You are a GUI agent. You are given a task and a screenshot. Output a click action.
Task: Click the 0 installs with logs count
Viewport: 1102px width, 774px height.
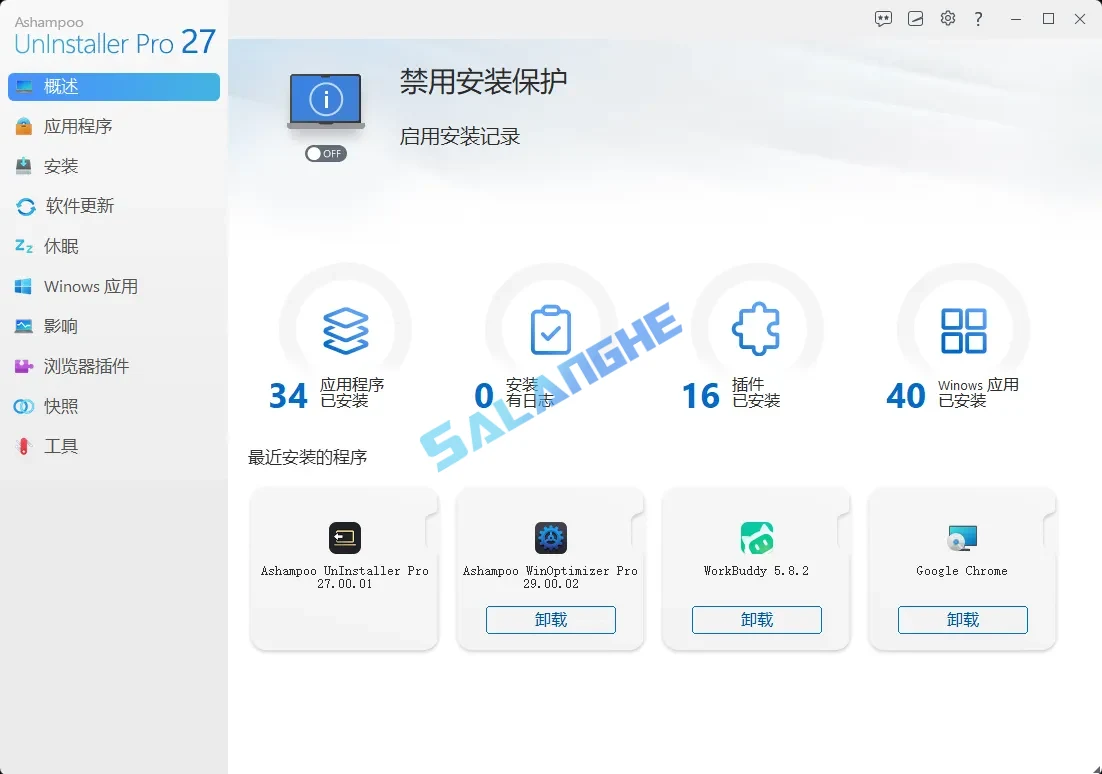point(484,396)
